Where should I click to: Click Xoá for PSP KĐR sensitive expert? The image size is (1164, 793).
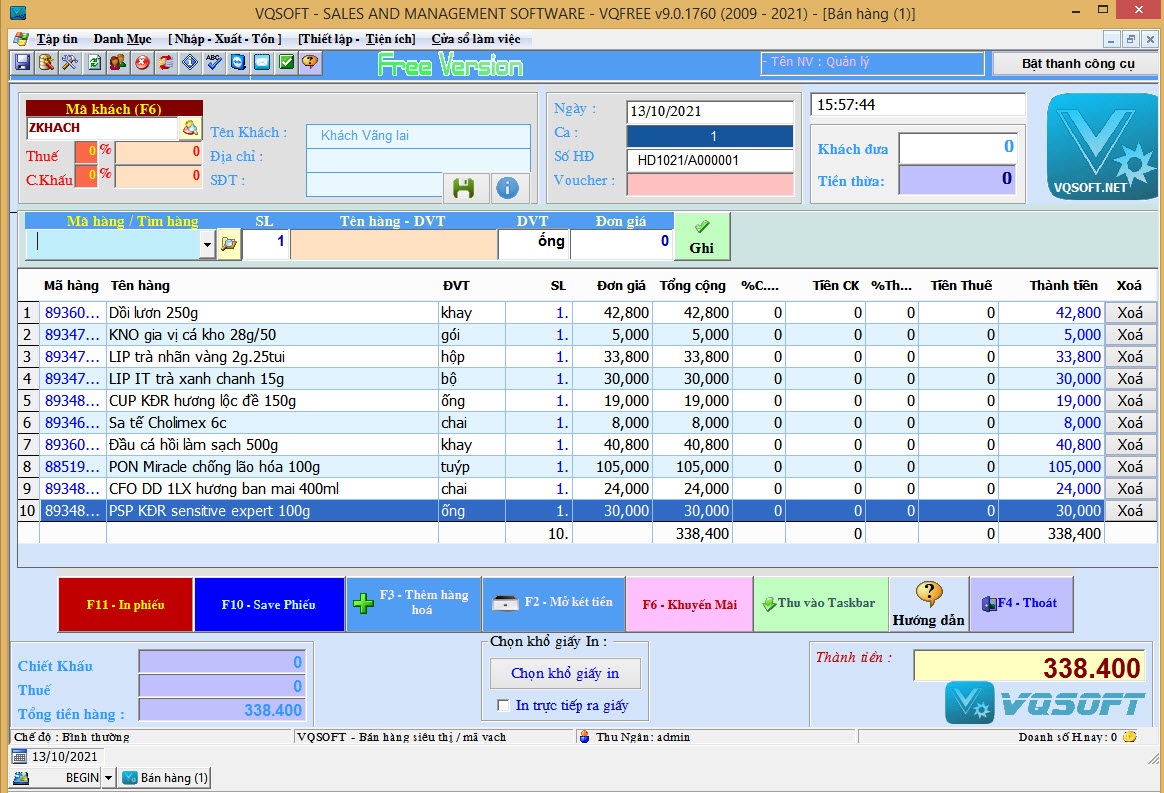[x=1130, y=511]
